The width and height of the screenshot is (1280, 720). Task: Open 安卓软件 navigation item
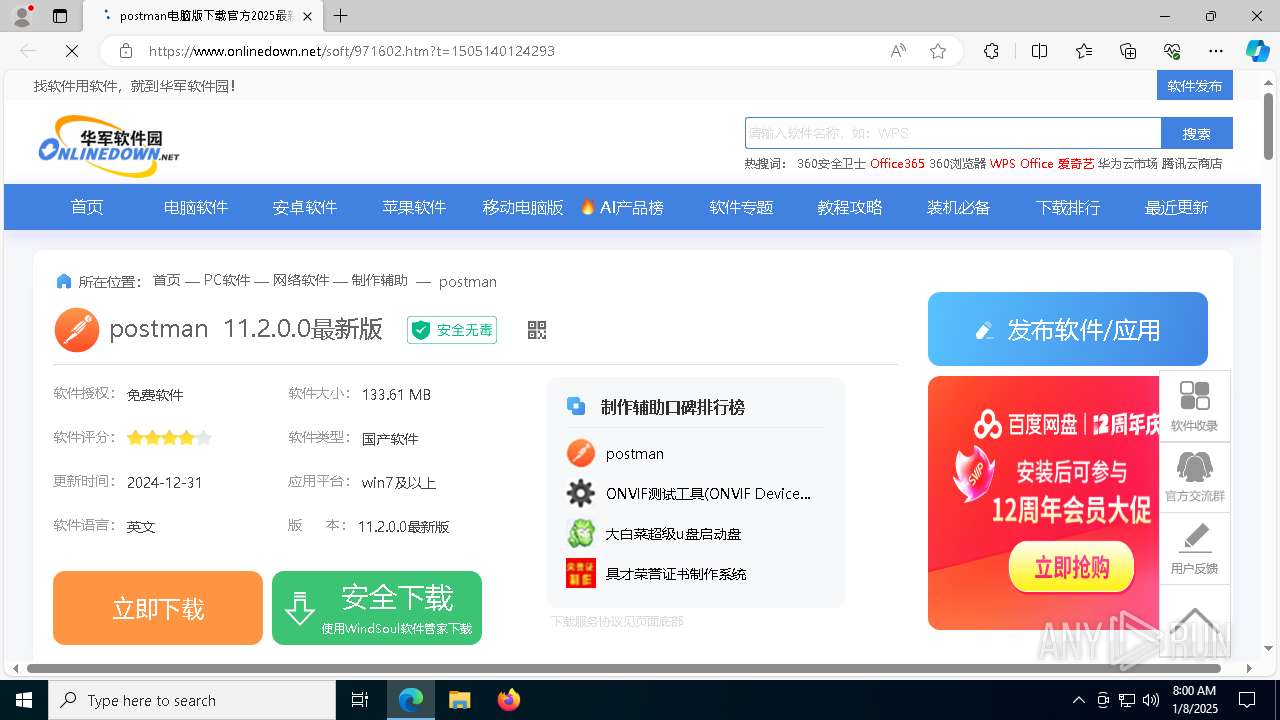coord(305,207)
